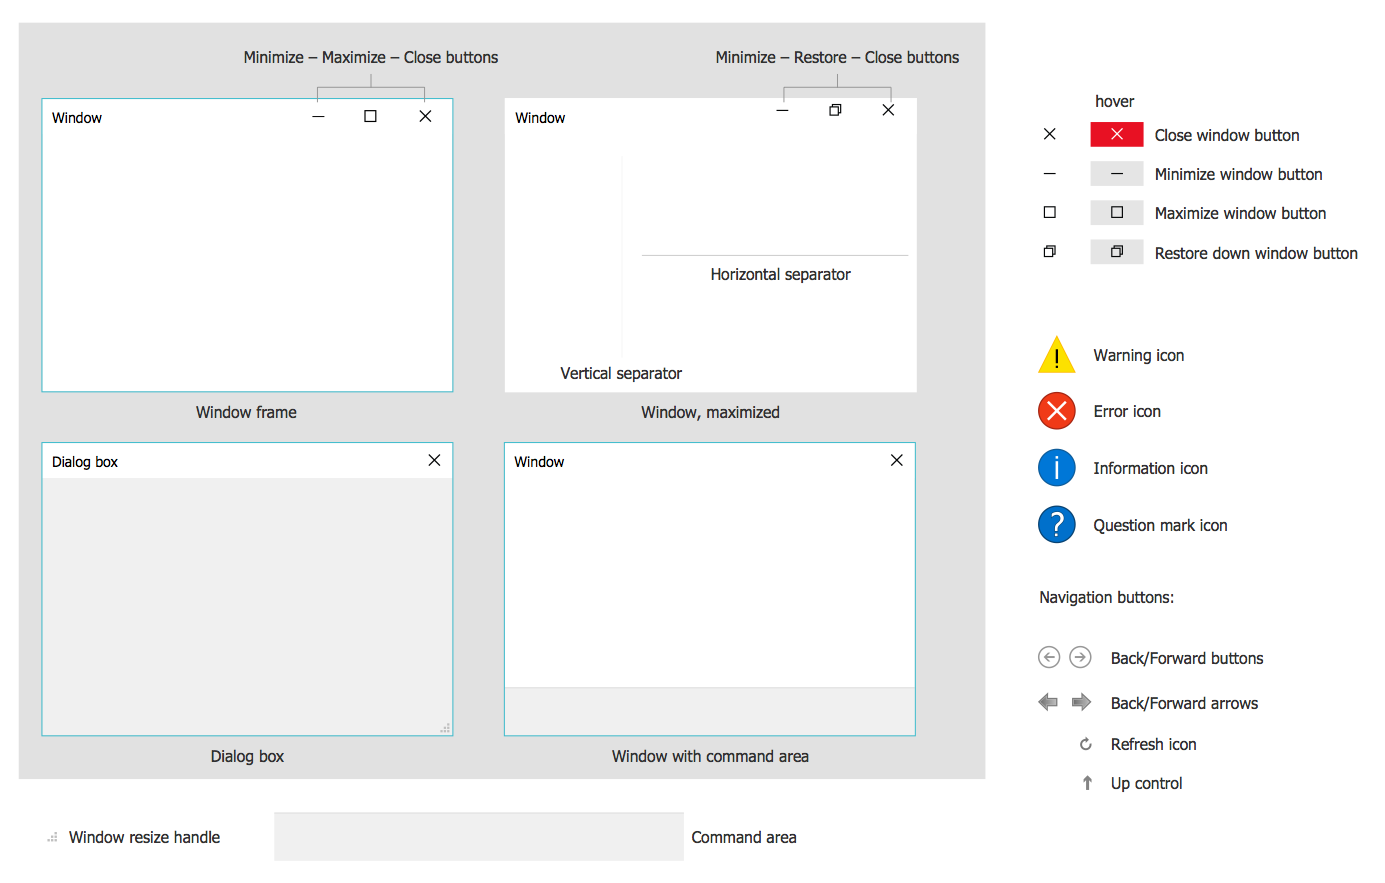The image size is (1385, 883).
Task: Click the 'Window resize handle' label text
Action: (144, 837)
